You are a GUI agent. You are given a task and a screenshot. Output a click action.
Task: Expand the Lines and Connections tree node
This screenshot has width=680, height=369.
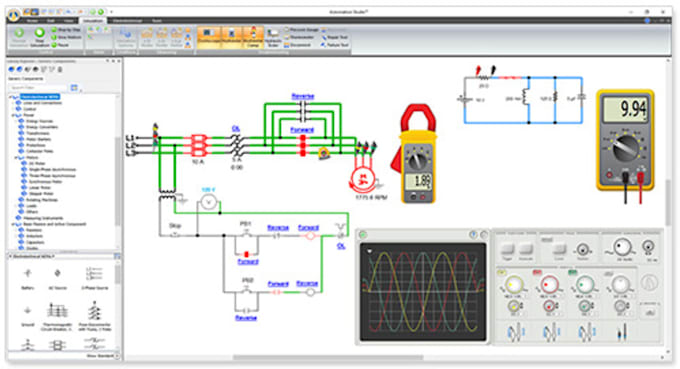[x=14, y=103]
